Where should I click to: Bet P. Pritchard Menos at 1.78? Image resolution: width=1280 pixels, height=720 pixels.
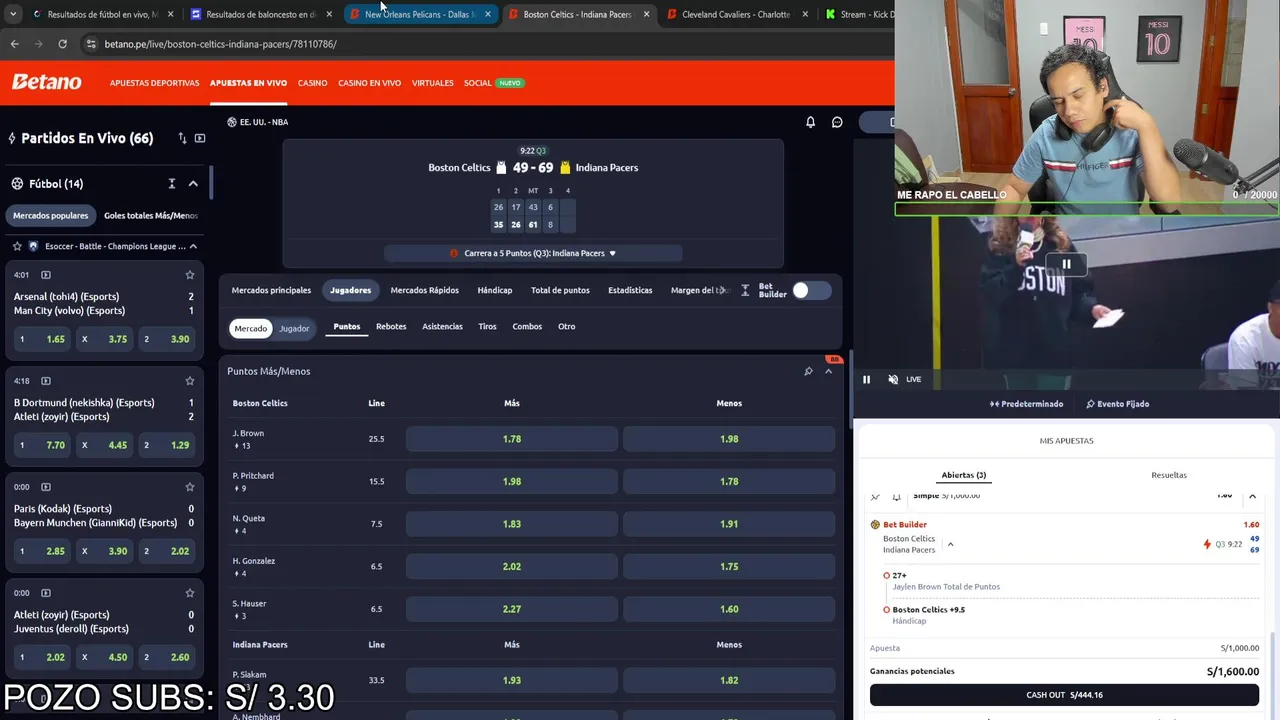click(x=729, y=481)
